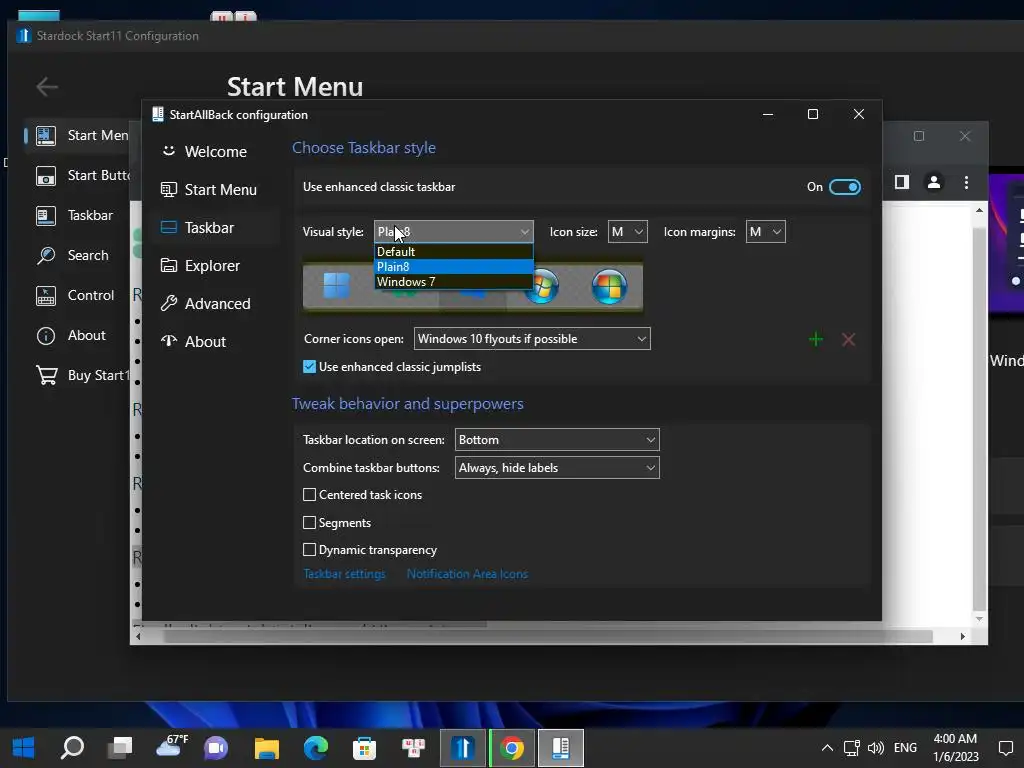Open Chrome side panel icon in browser window
Image resolution: width=1024 pixels, height=768 pixels.
[902, 182]
